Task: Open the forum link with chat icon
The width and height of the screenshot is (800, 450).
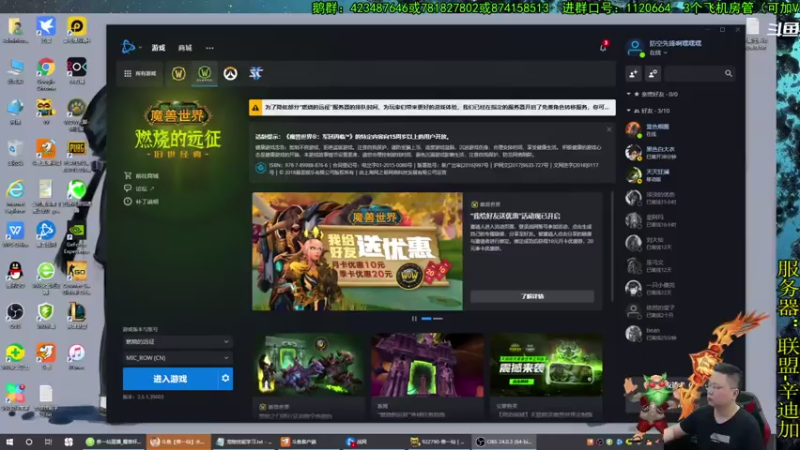Action: (x=139, y=189)
